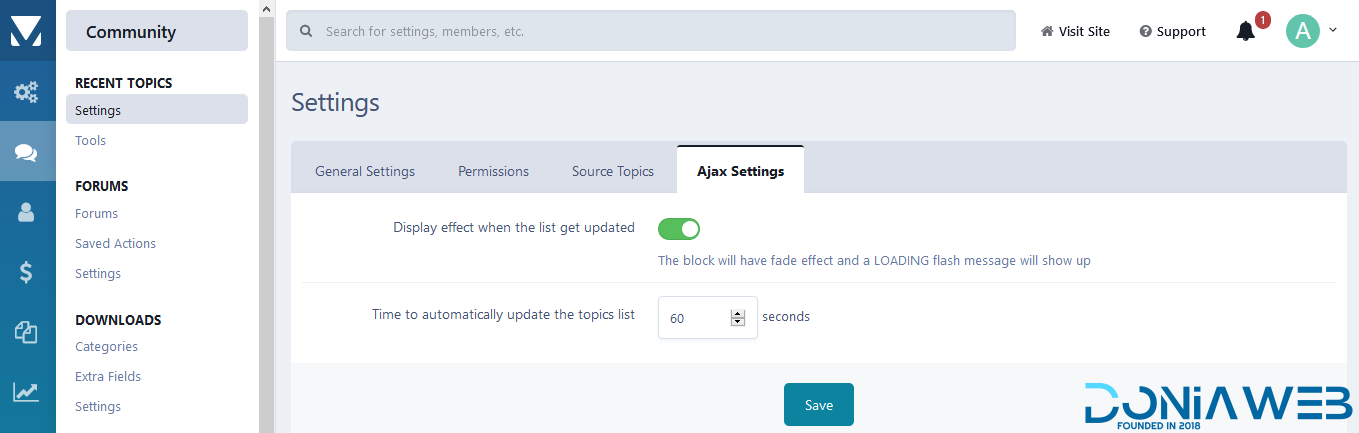The width and height of the screenshot is (1359, 433).
Task: Open the Source Topics tab
Action: (x=613, y=171)
